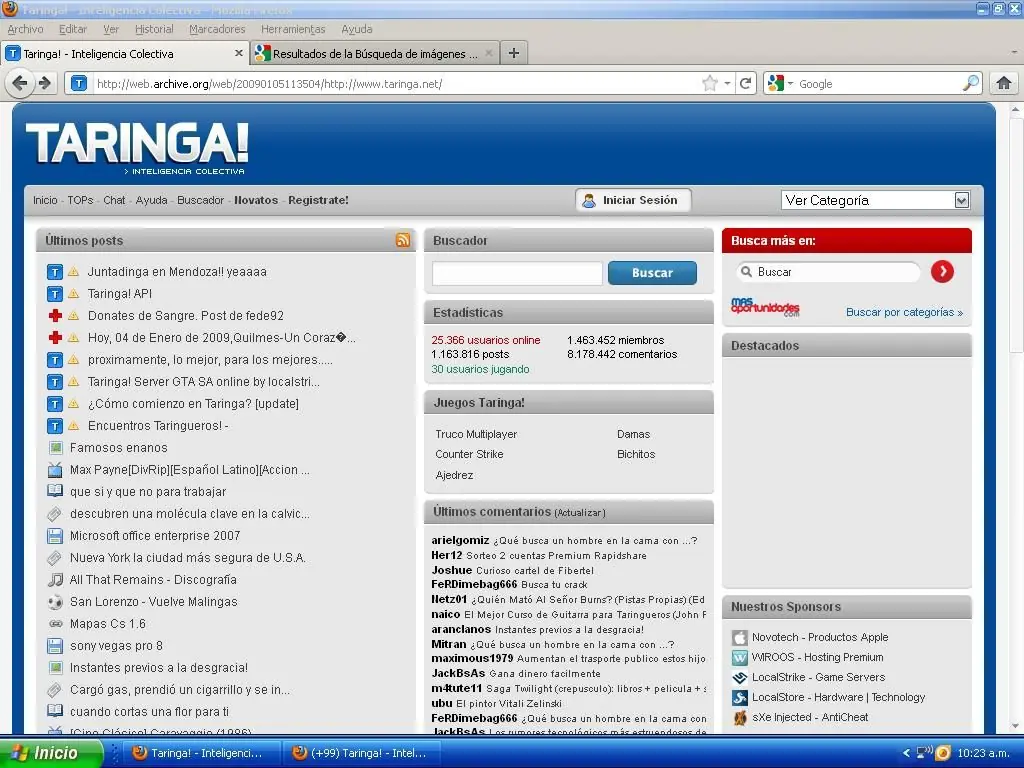Bookmark page with the star icon
The image size is (1024, 768).
[x=709, y=84]
